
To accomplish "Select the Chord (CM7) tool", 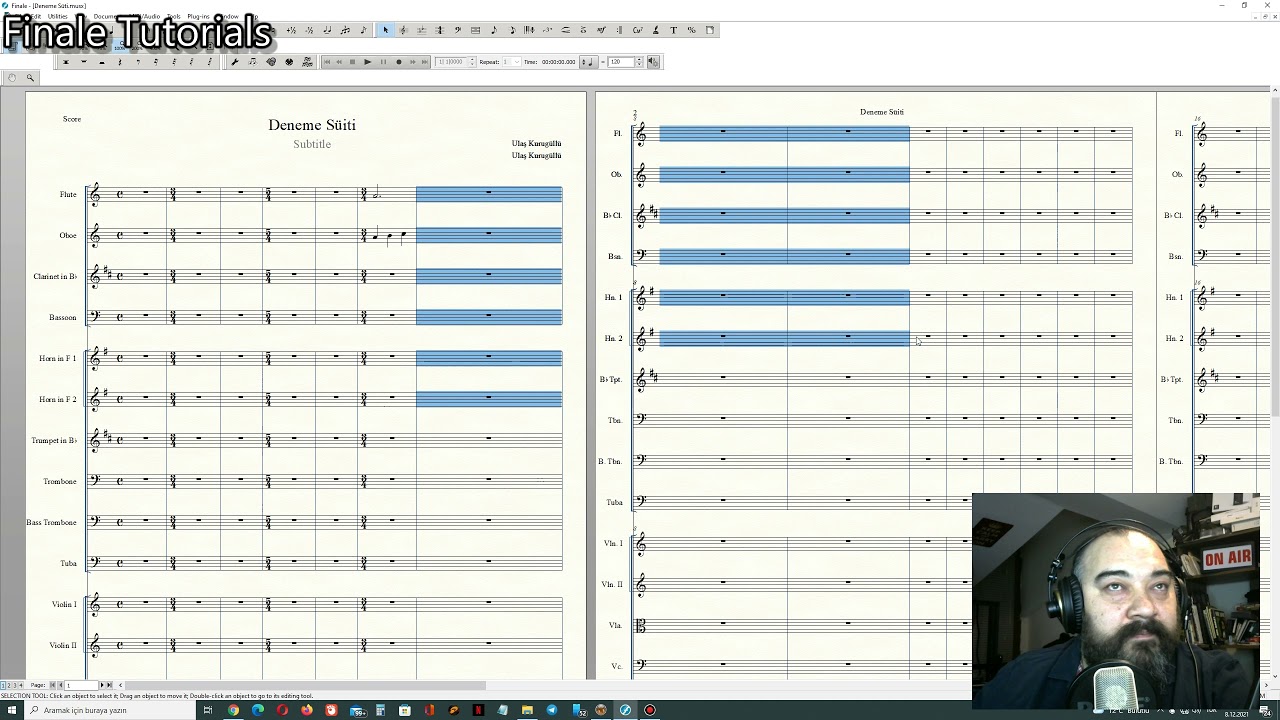I will point(637,30).
